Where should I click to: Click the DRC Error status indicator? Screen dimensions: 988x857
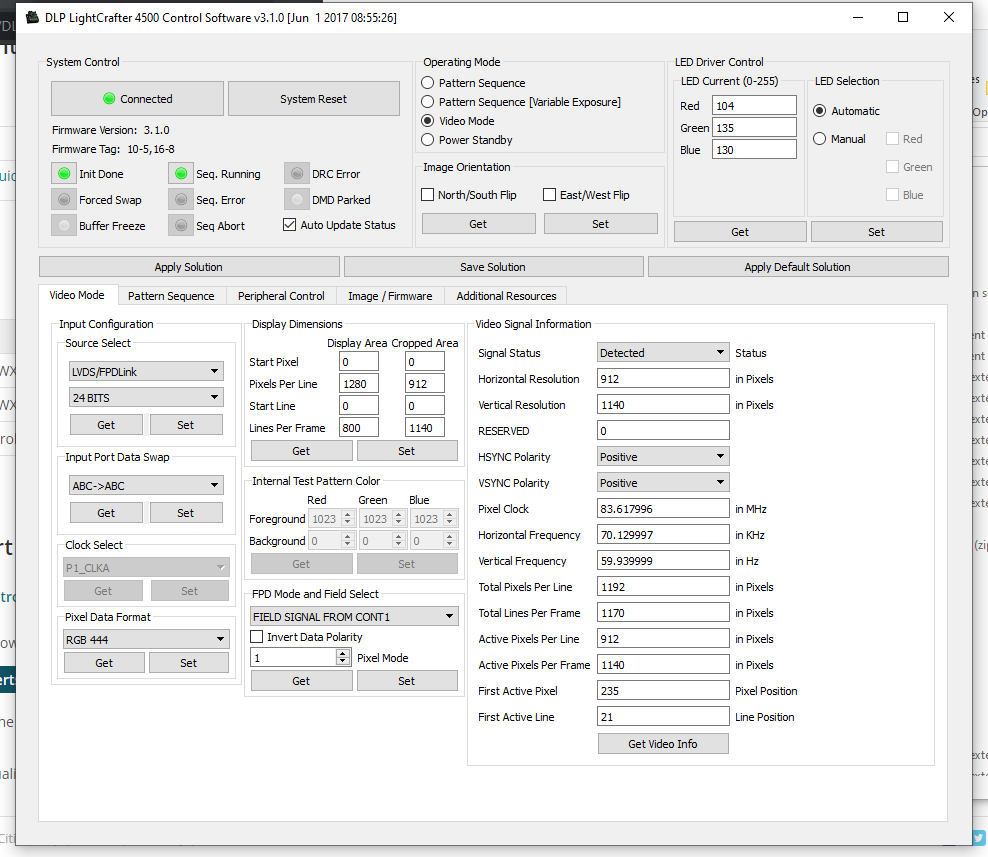click(x=297, y=173)
